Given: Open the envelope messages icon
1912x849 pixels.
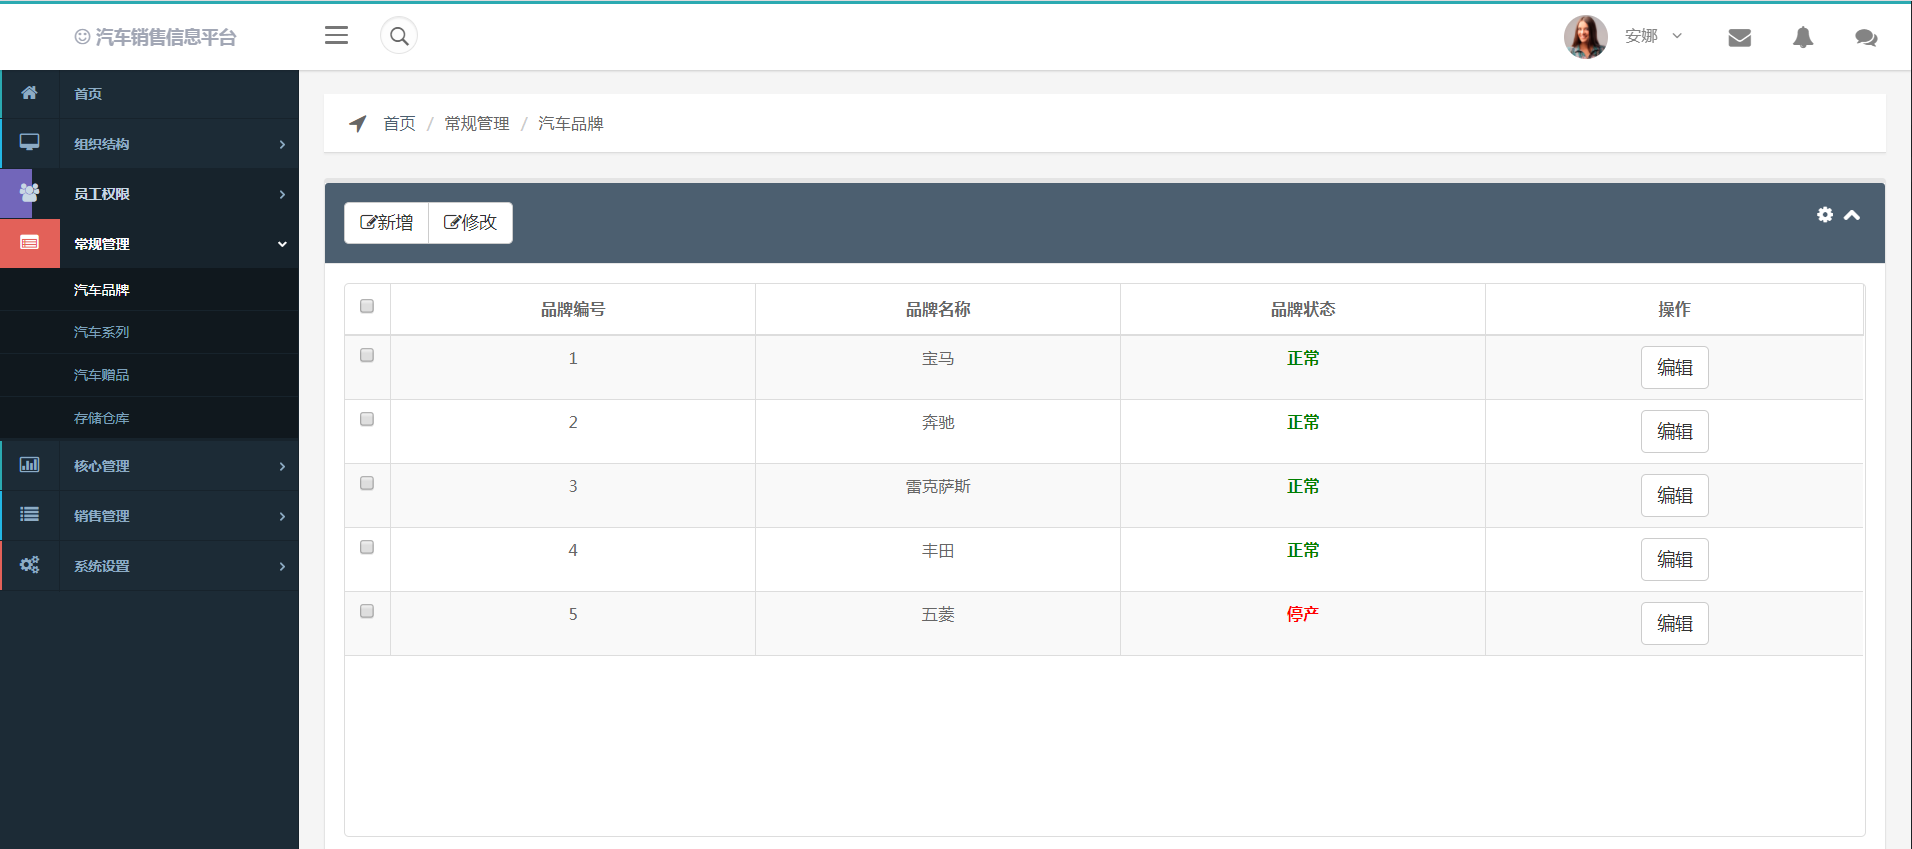Looking at the screenshot, I should pyautogui.click(x=1739, y=38).
